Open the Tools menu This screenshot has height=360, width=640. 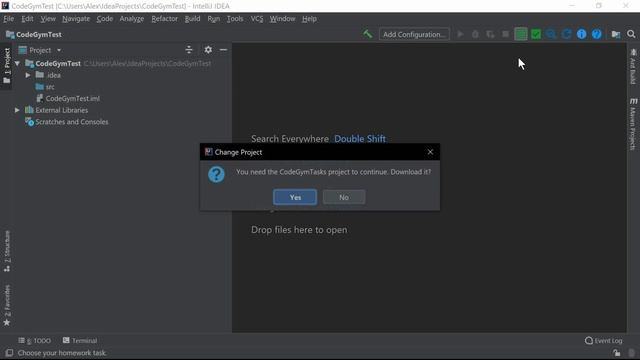pos(235,19)
